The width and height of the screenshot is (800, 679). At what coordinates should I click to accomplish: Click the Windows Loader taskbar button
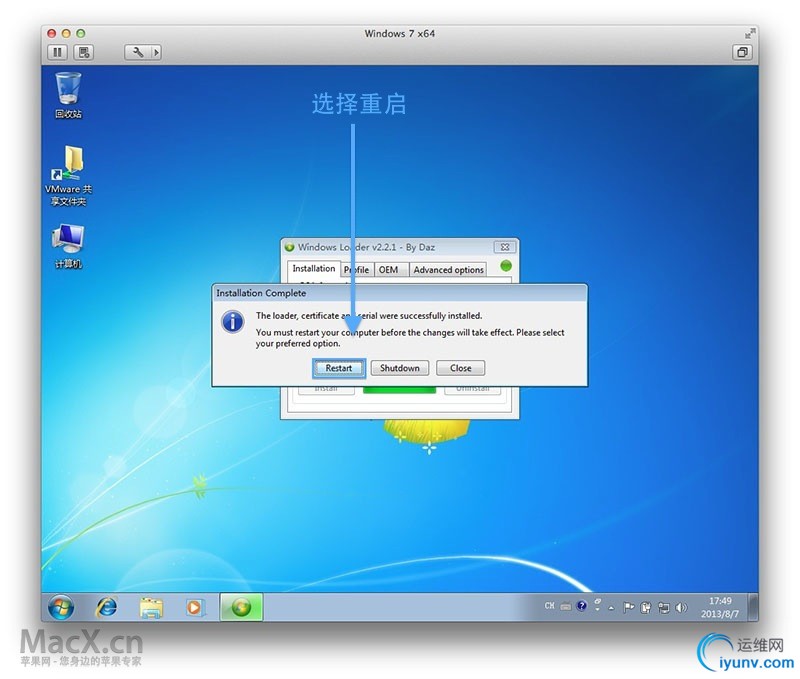241,607
